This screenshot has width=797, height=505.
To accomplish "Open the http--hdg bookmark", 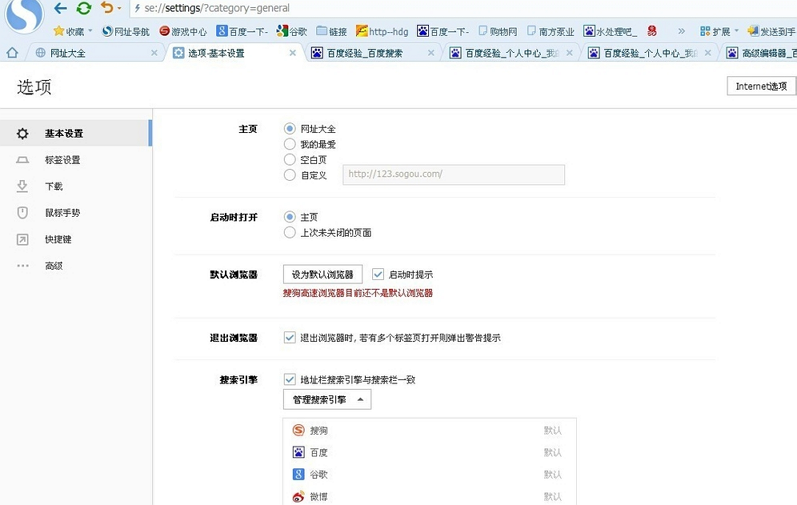I will coord(382,31).
